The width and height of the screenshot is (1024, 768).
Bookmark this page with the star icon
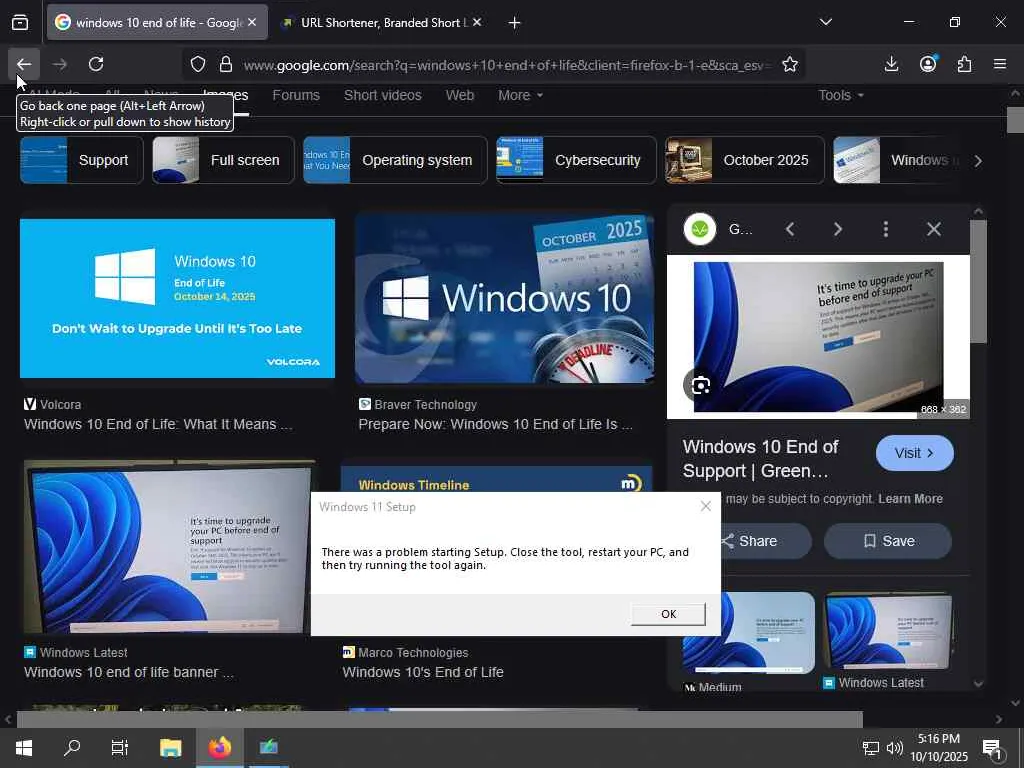click(x=790, y=64)
